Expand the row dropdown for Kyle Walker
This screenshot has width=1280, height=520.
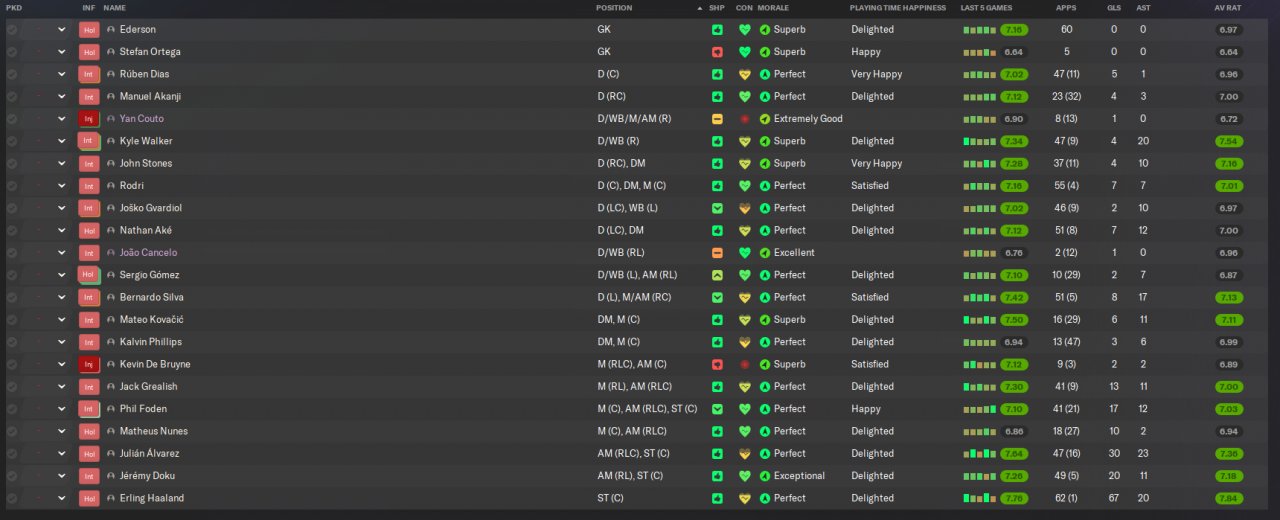click(62, 141)
